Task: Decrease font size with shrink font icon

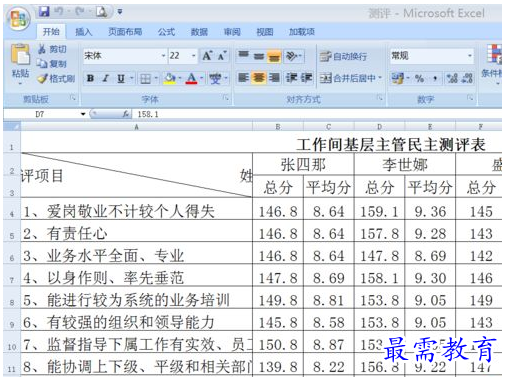Action: [222, 56]
